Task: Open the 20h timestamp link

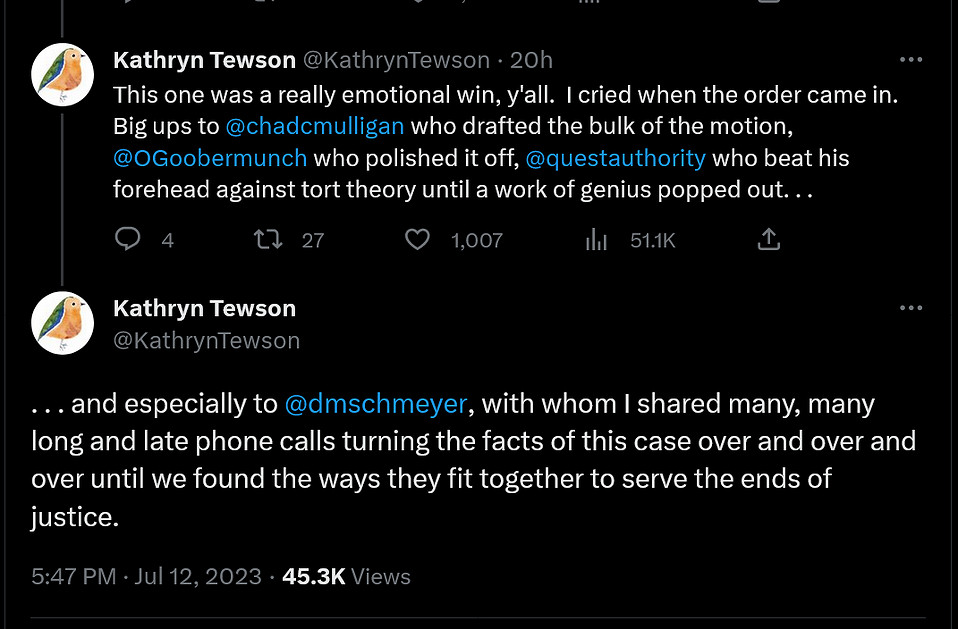Action: (x=531, y=60)
